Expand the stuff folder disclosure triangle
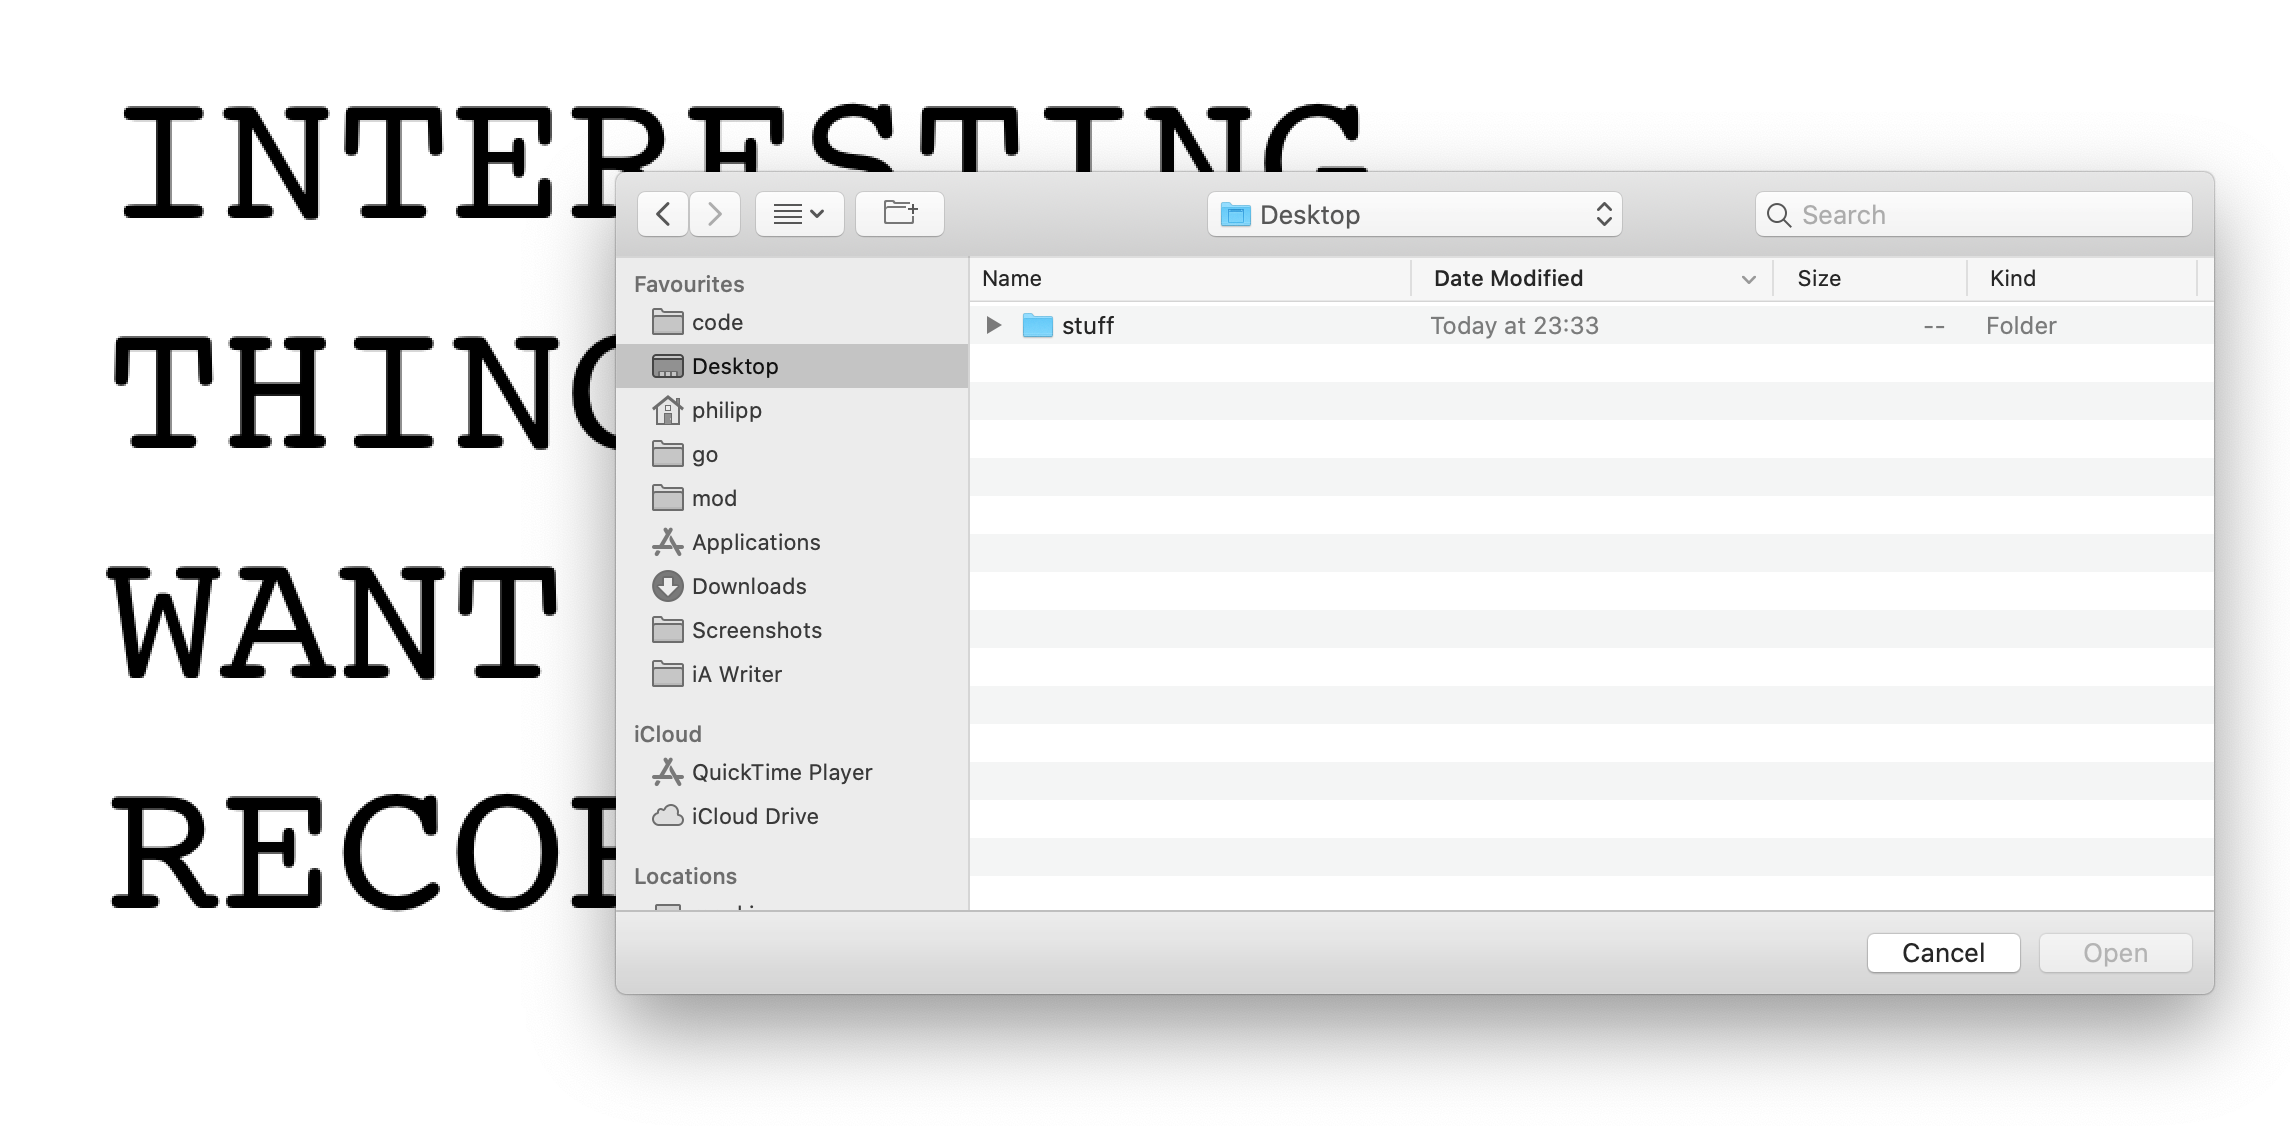Viewport: 2290px width, 1146px height. (994, 325)
